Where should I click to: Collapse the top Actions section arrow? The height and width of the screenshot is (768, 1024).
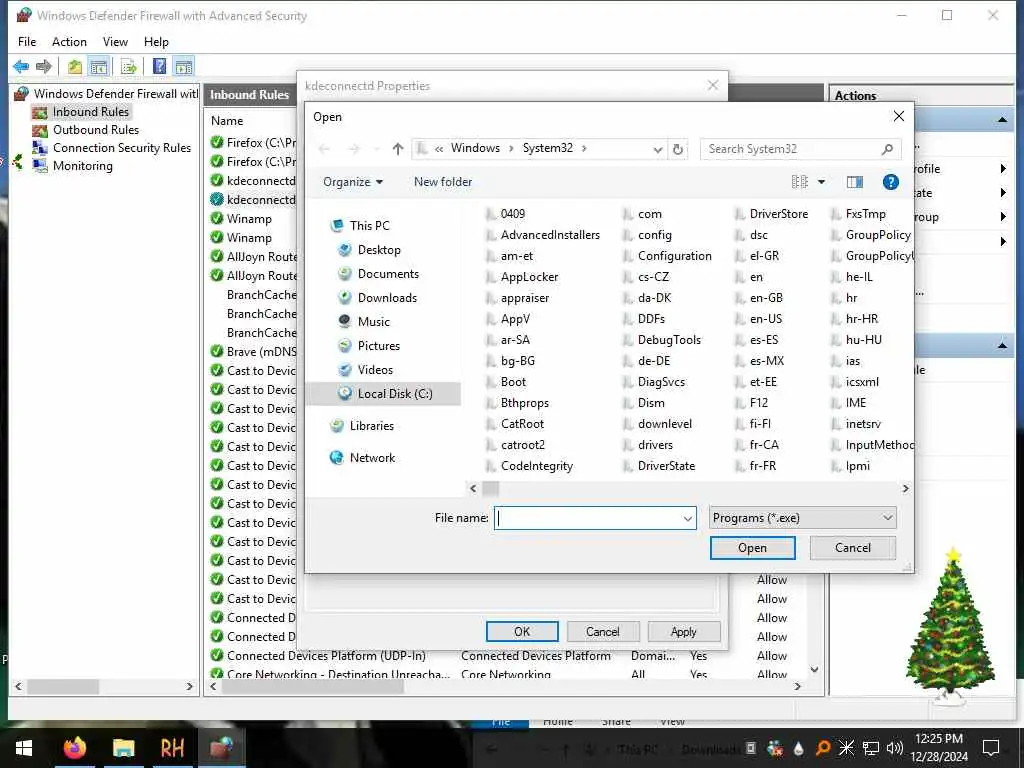[1002, 120]
